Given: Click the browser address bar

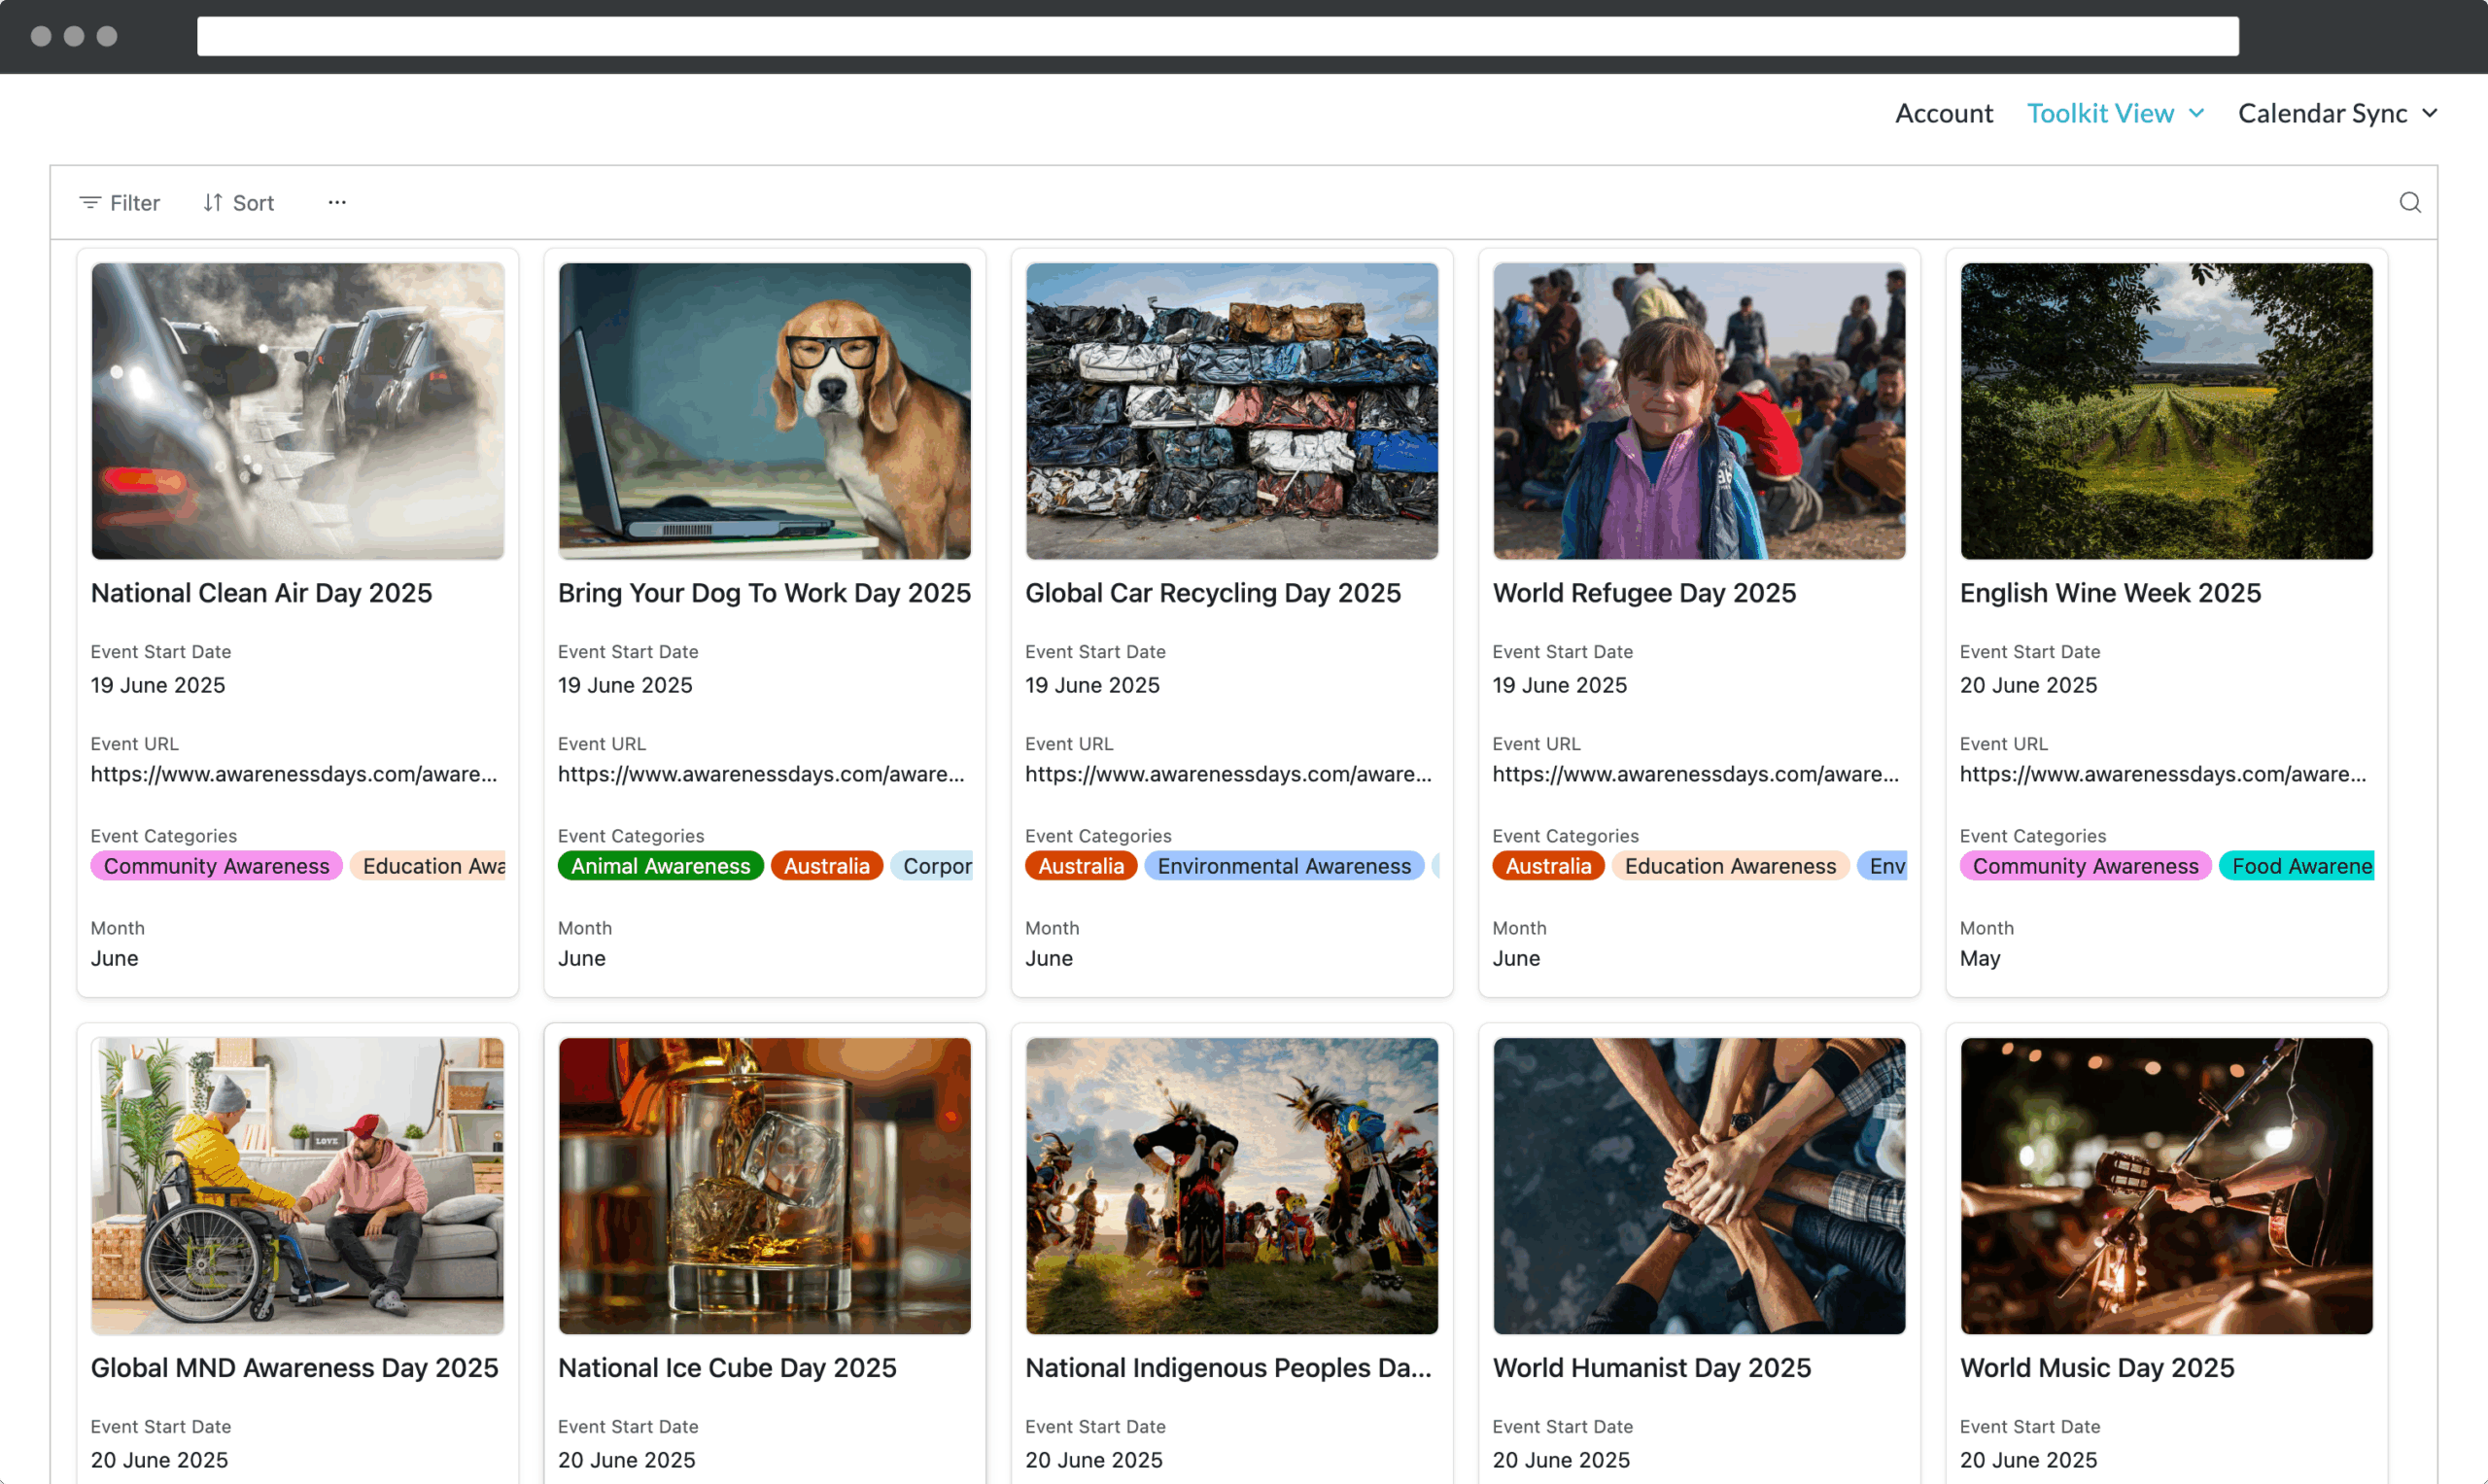Looking at the screenshot, I should (1217, 36).
